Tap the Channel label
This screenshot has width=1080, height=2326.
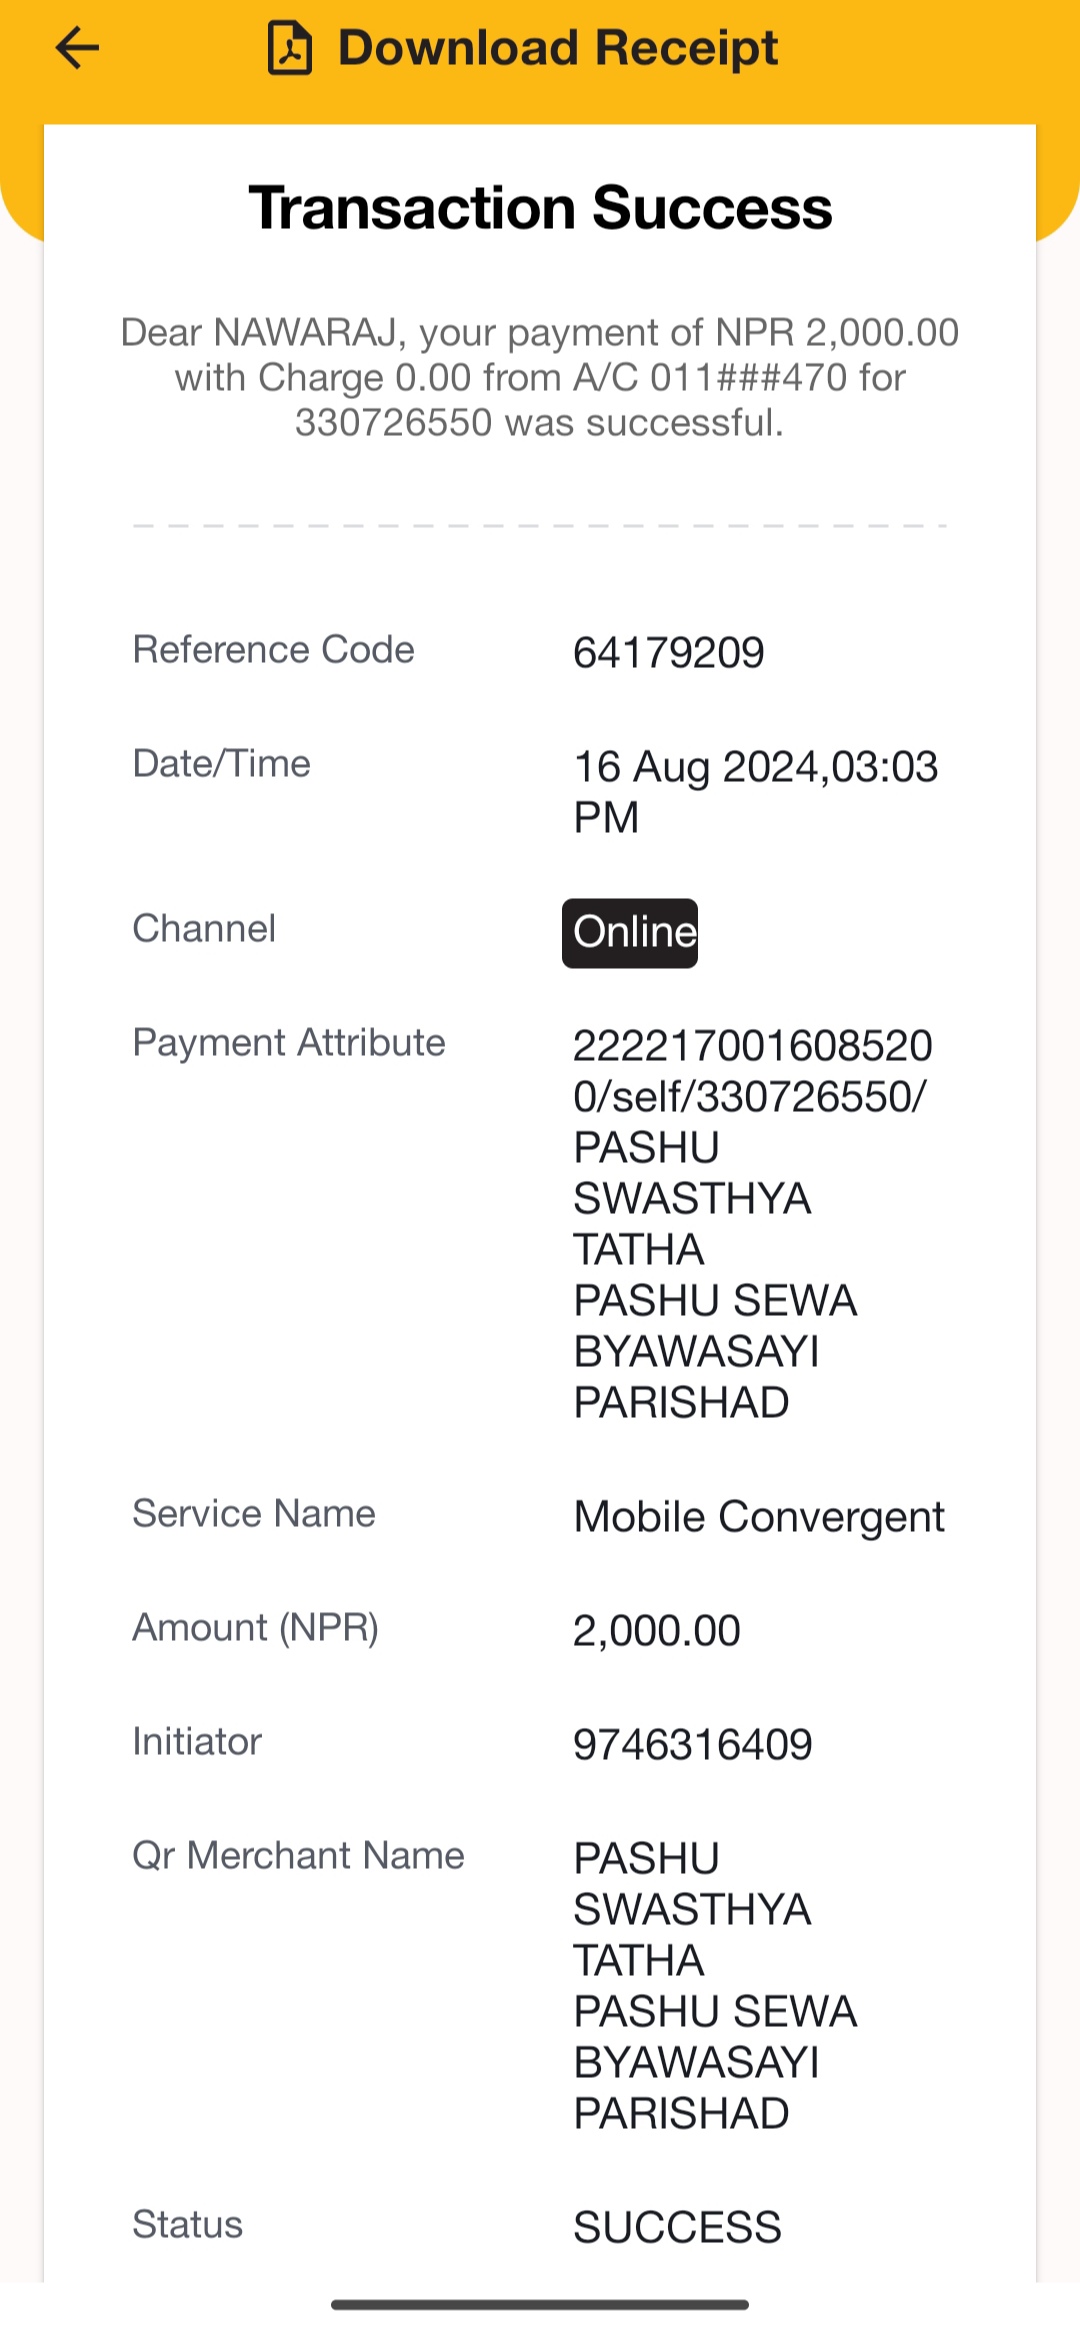[204, 929]
